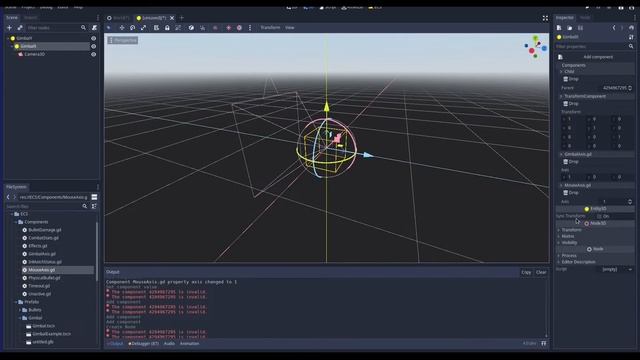
Task: Open the Perspective view menu in viewport
Action: pos(123,40)
